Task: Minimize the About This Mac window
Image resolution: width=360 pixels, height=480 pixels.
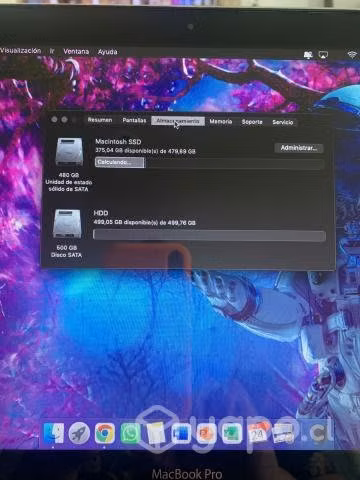Action: pos(64,119)
